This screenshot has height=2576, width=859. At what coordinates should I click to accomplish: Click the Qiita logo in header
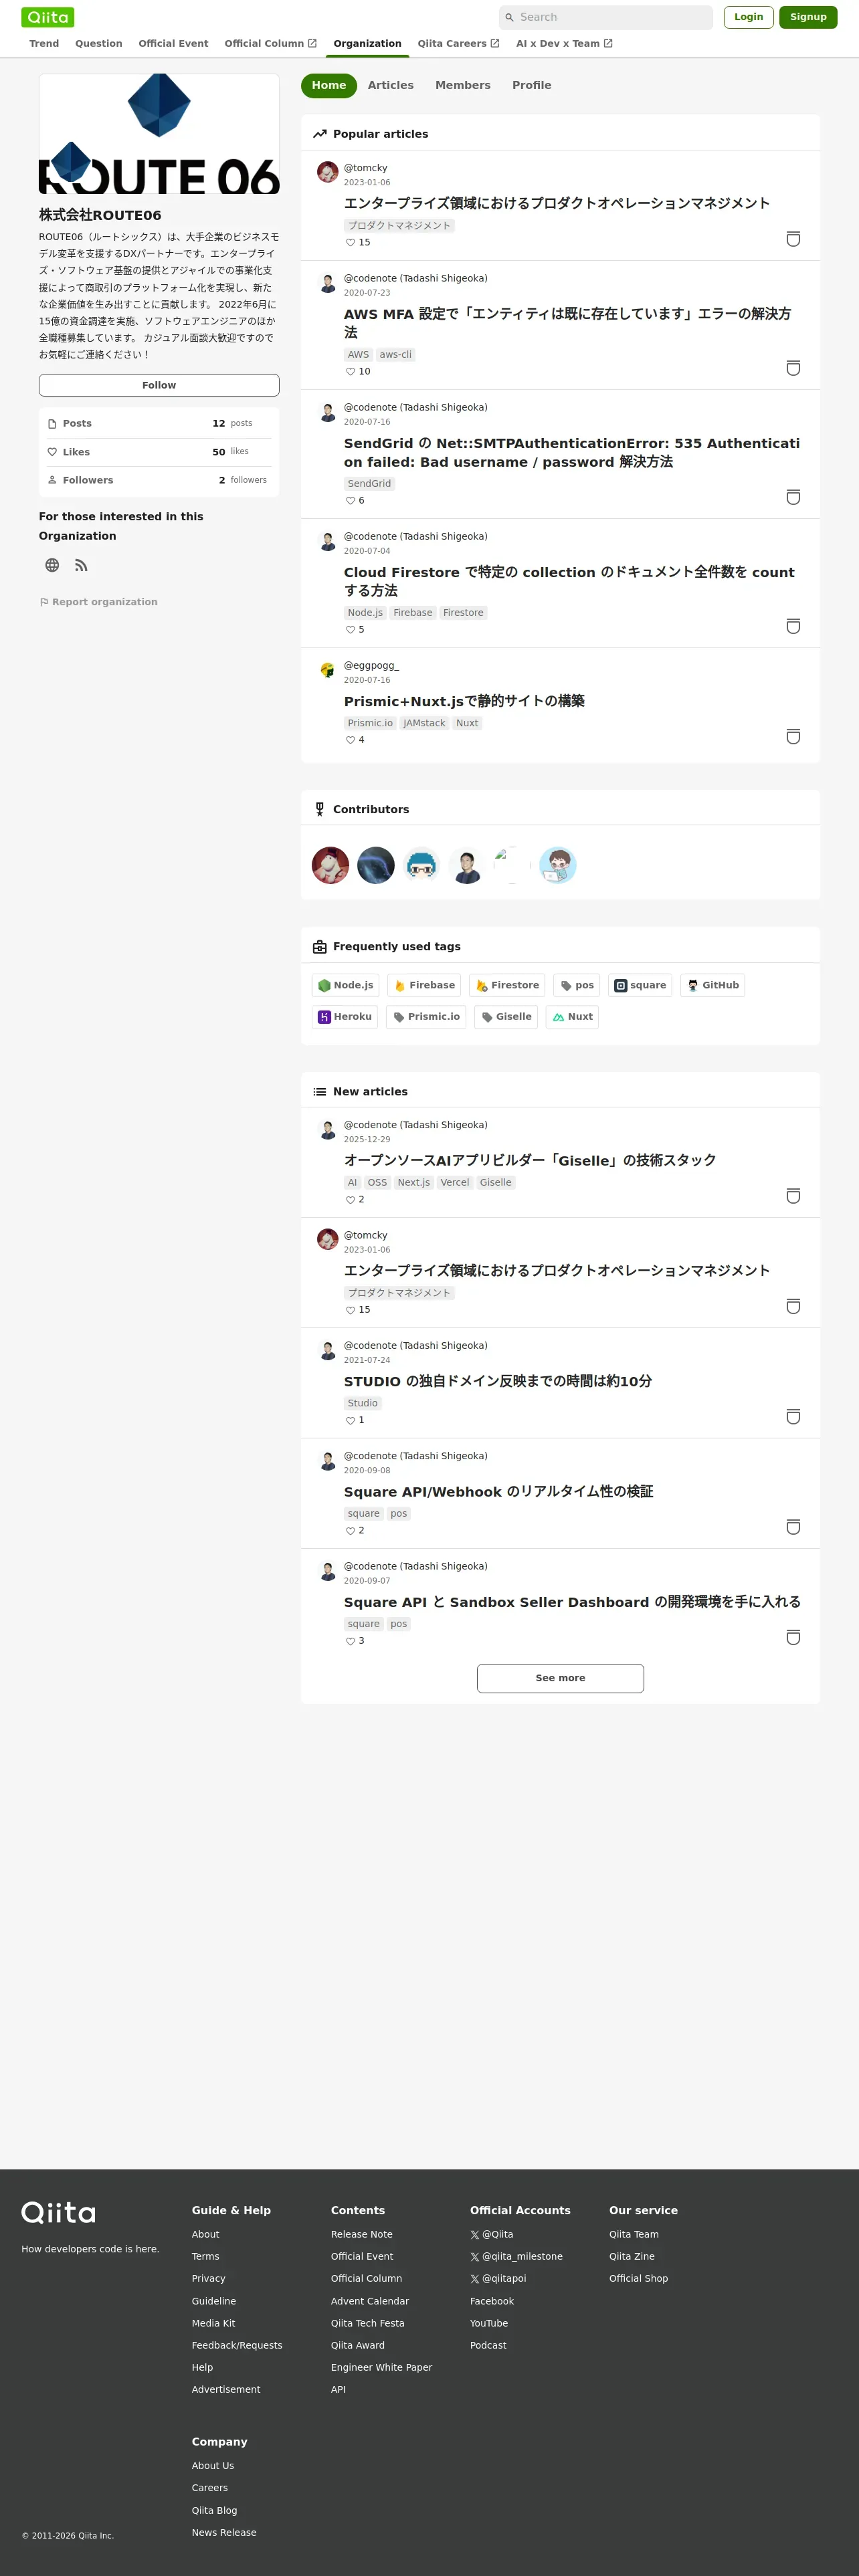click(48, 17)
